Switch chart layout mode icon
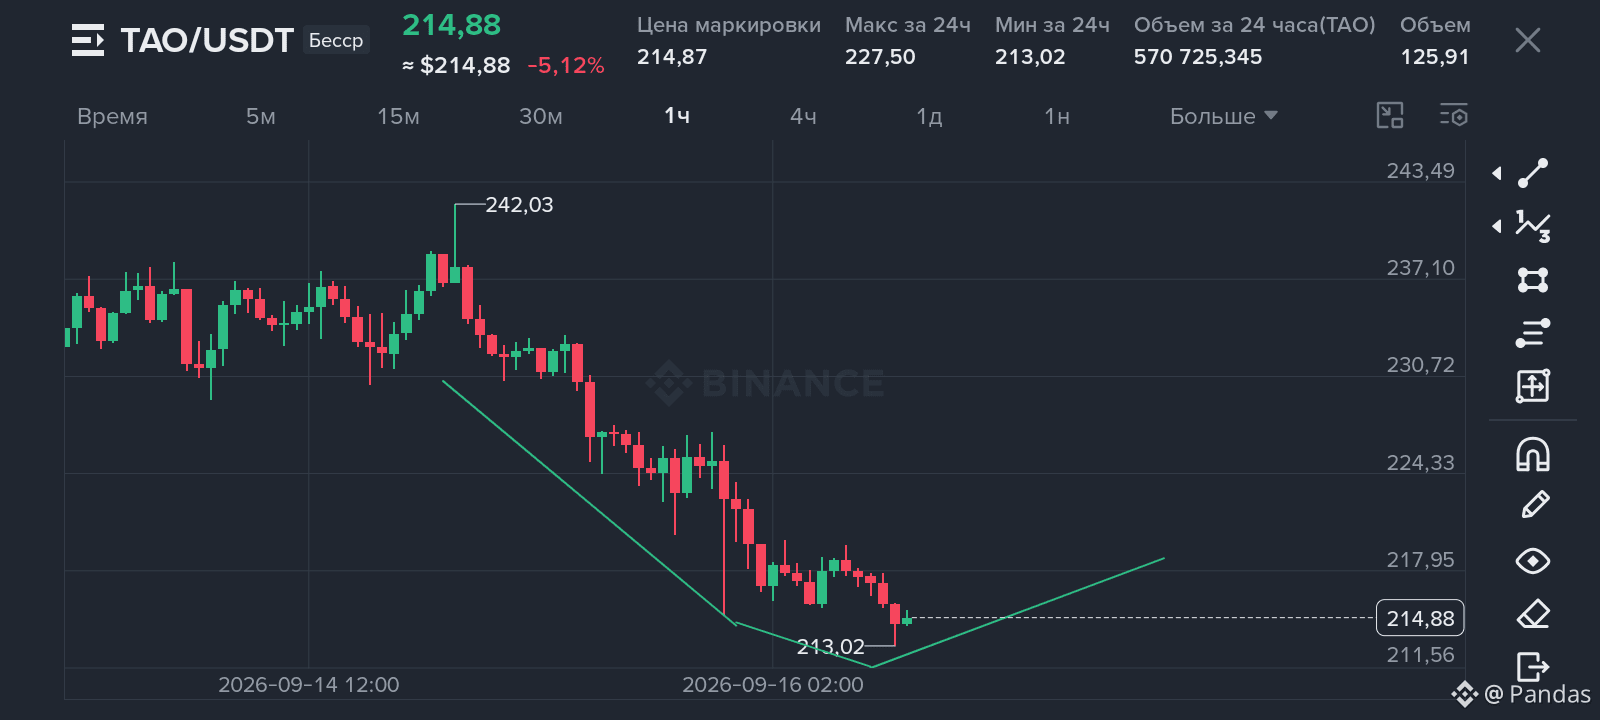Viewport: 1600px width, 720px height. 1390,116
